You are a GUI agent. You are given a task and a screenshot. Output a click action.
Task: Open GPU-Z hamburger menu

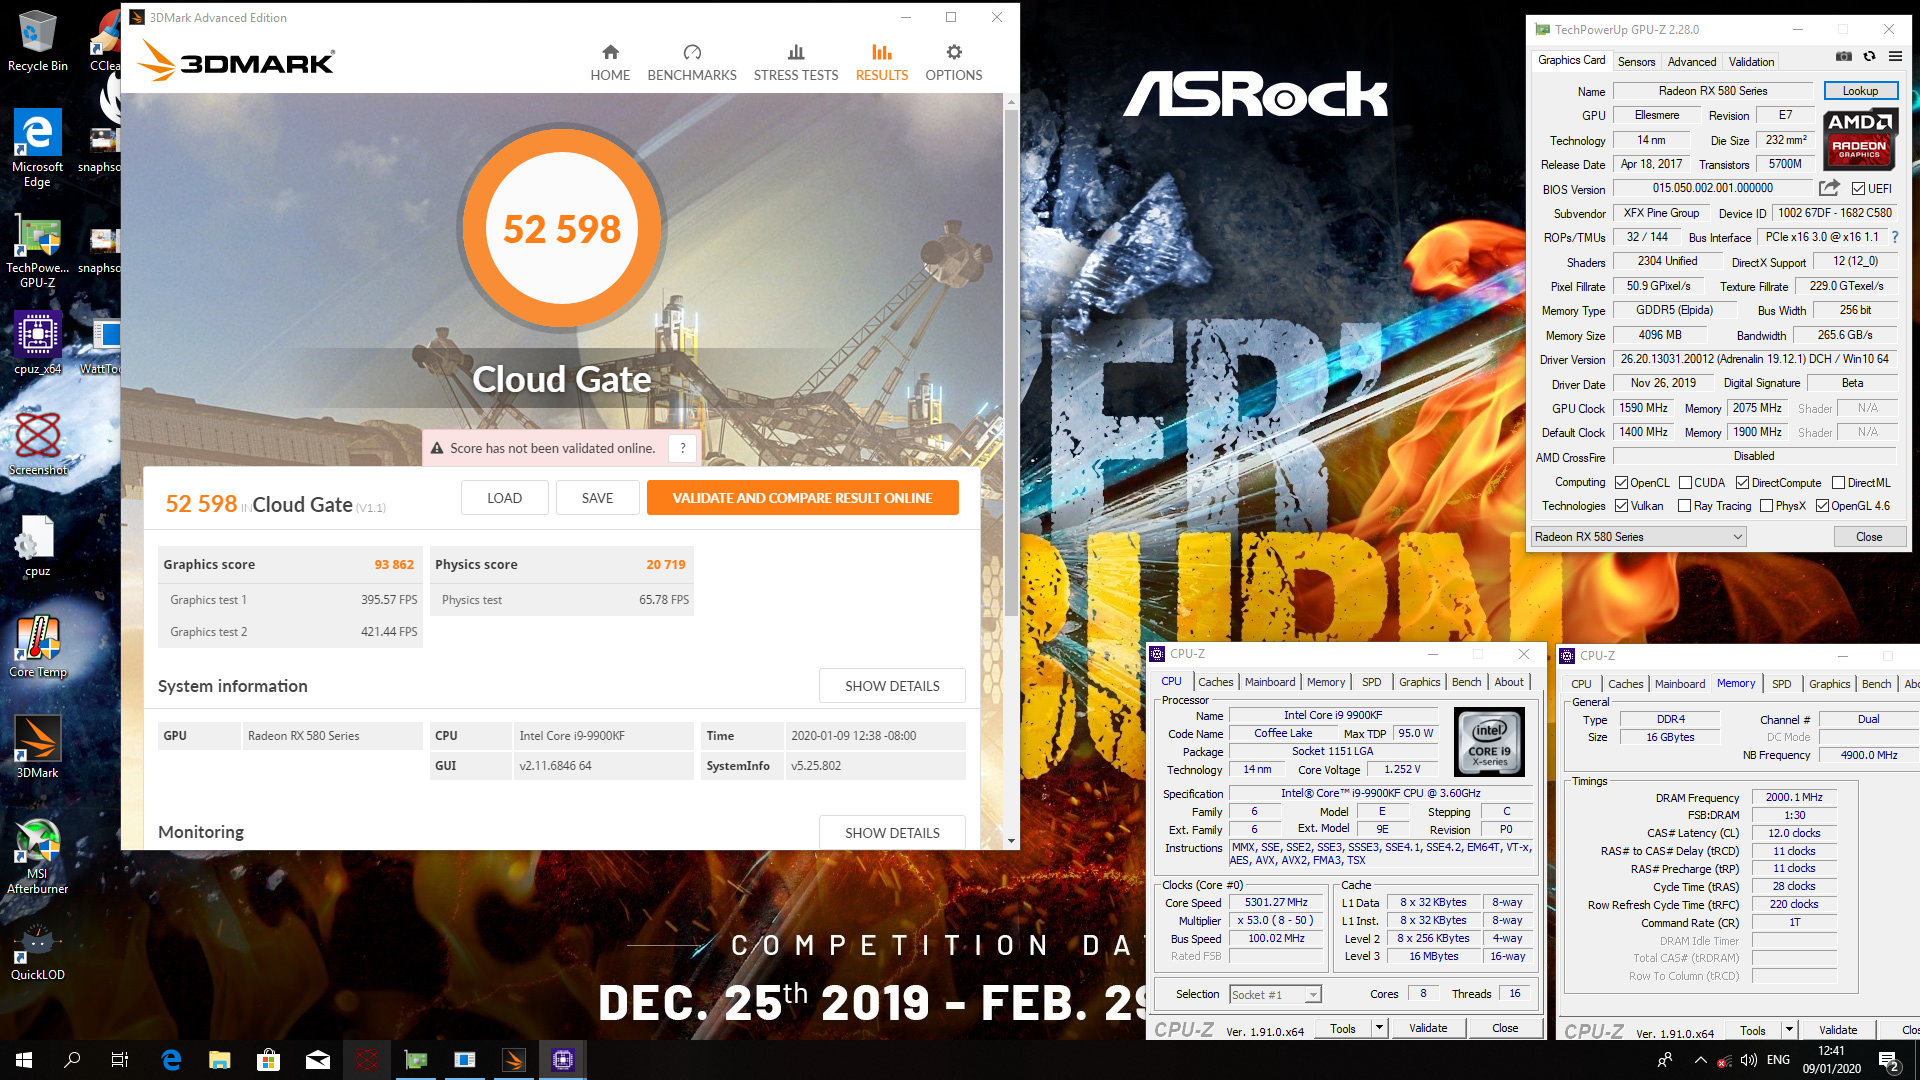1895,57
